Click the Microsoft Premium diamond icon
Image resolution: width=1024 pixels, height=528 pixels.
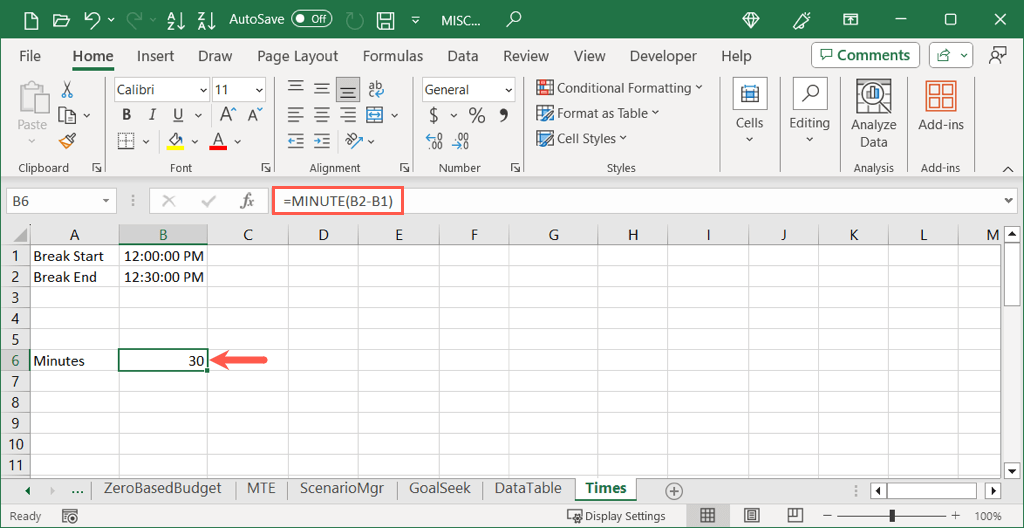click(751, 20)
